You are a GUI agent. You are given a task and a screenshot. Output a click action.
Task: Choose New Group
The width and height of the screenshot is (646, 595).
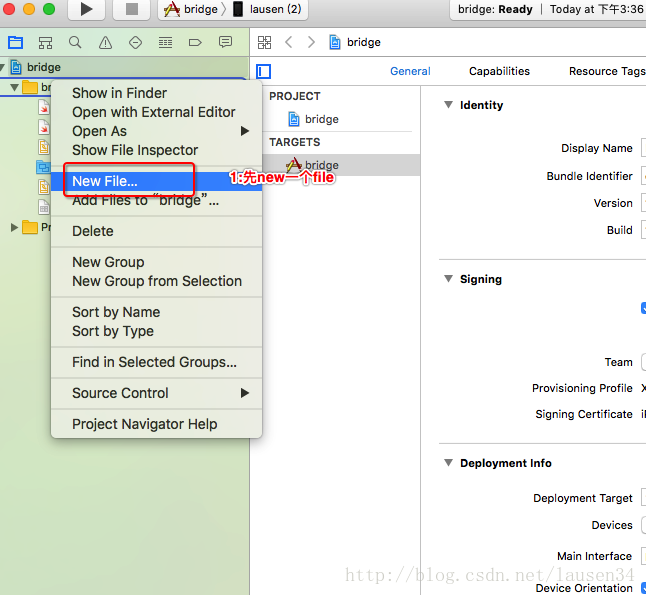157,262
